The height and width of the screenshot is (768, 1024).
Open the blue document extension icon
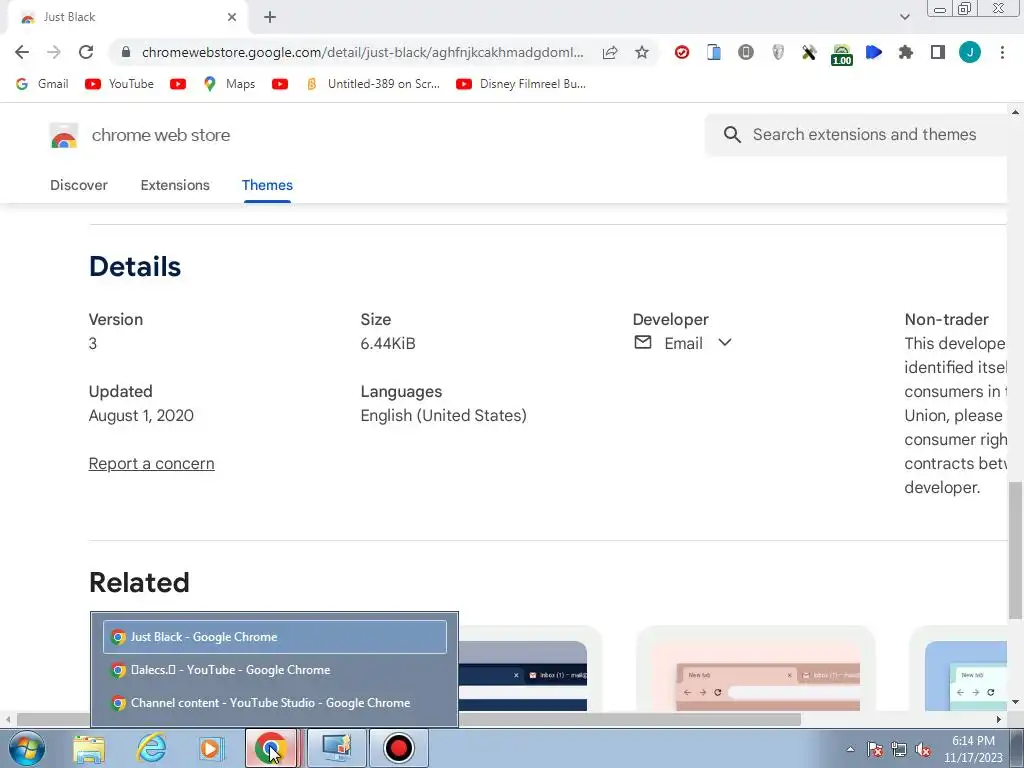click(714, 52)
